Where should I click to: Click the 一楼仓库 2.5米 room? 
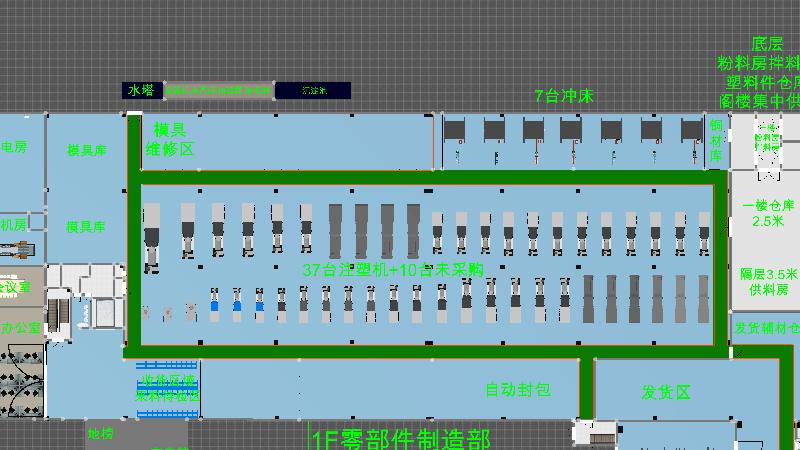(x=768, y=213)
